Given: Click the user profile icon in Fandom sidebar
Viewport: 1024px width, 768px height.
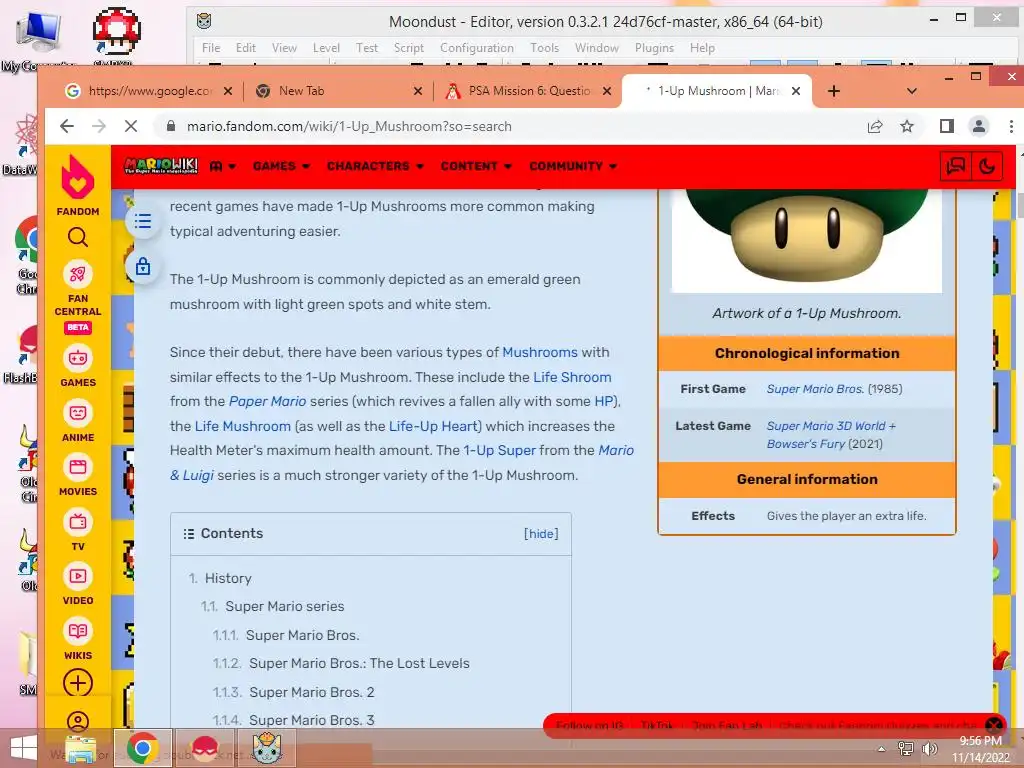Looking at the screenshot, I should tap(78, 721).
